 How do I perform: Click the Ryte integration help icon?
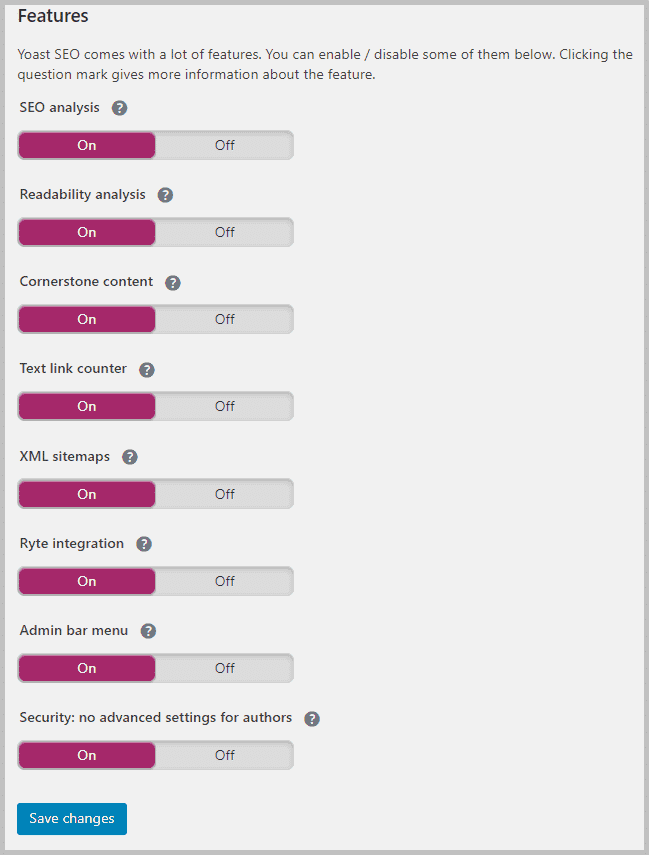pos(143,544)
